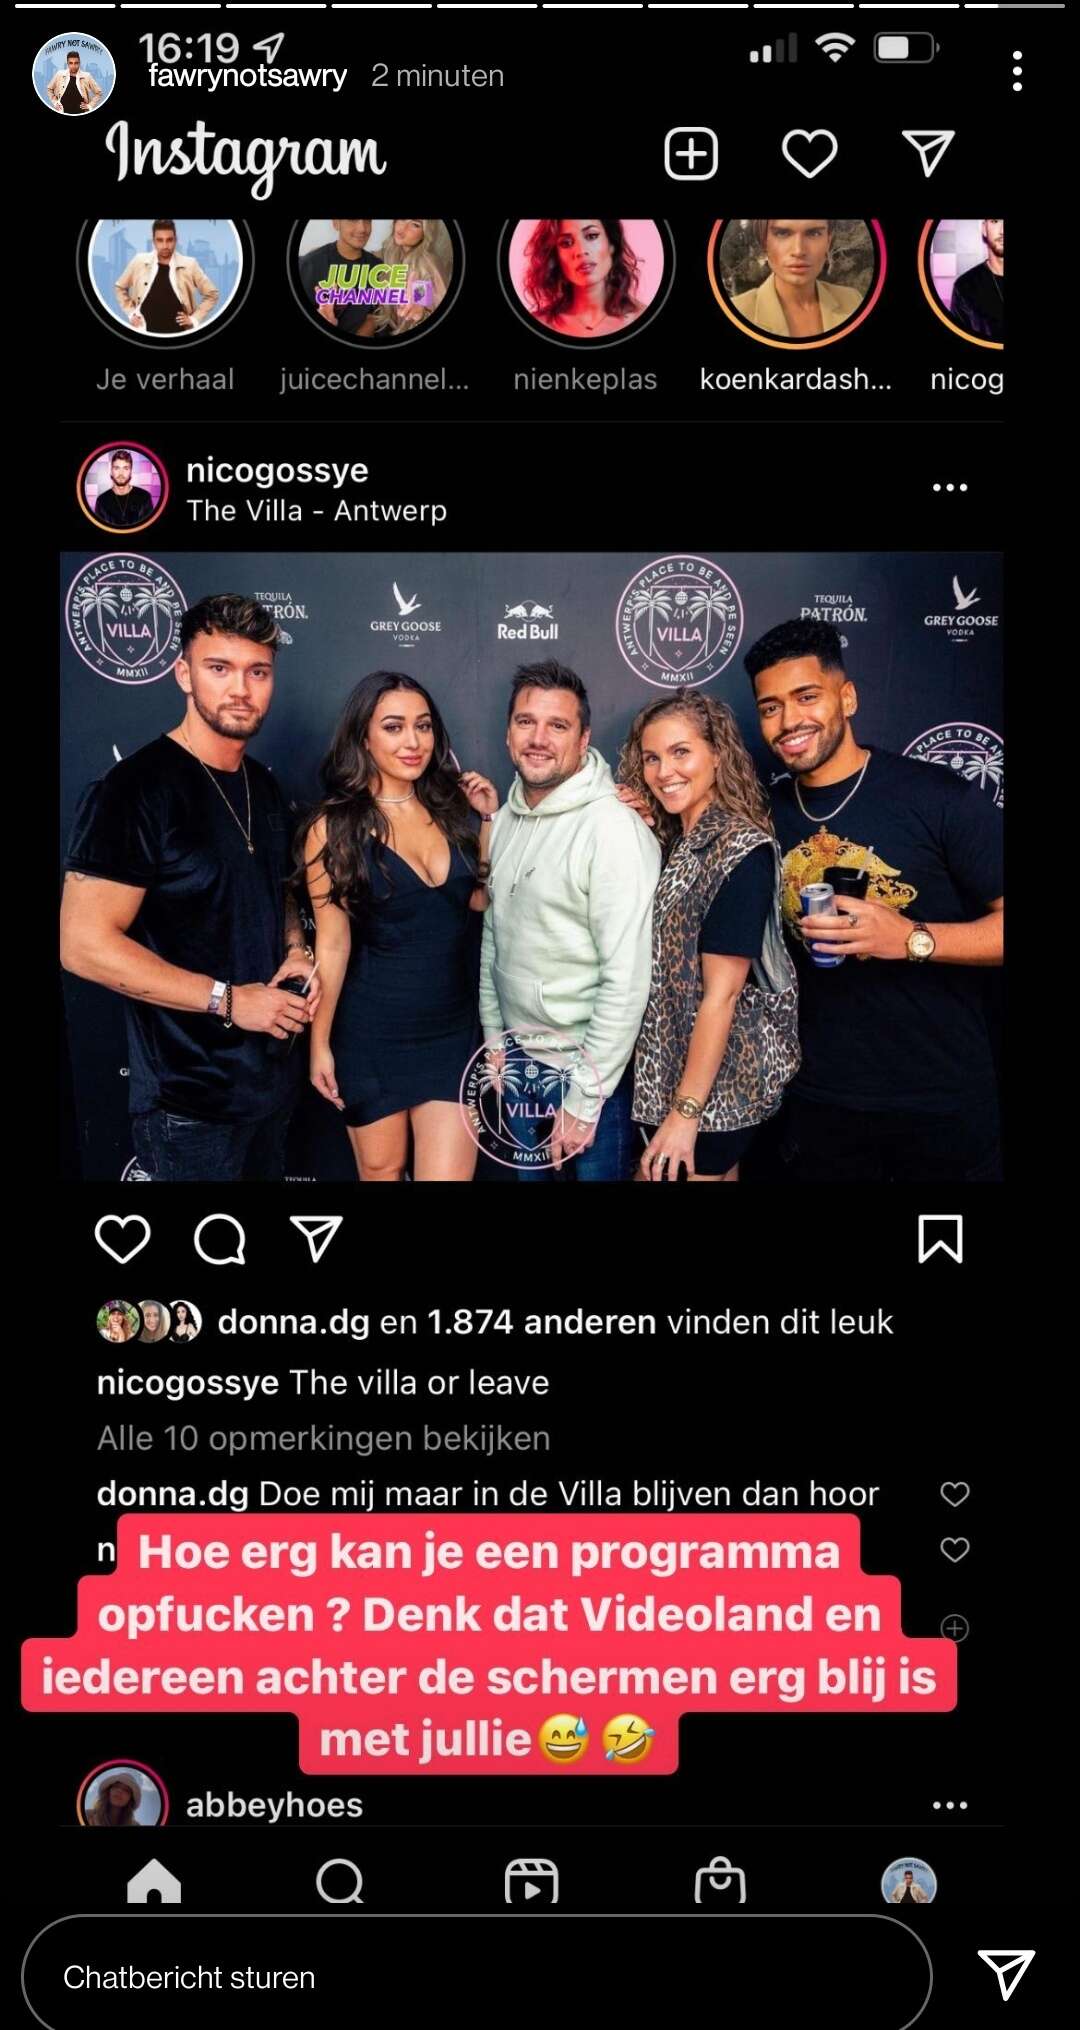1080x2030 pixels.
Task: Focus the Chatbericht sturen message field
Action: tap(477, 1977)
